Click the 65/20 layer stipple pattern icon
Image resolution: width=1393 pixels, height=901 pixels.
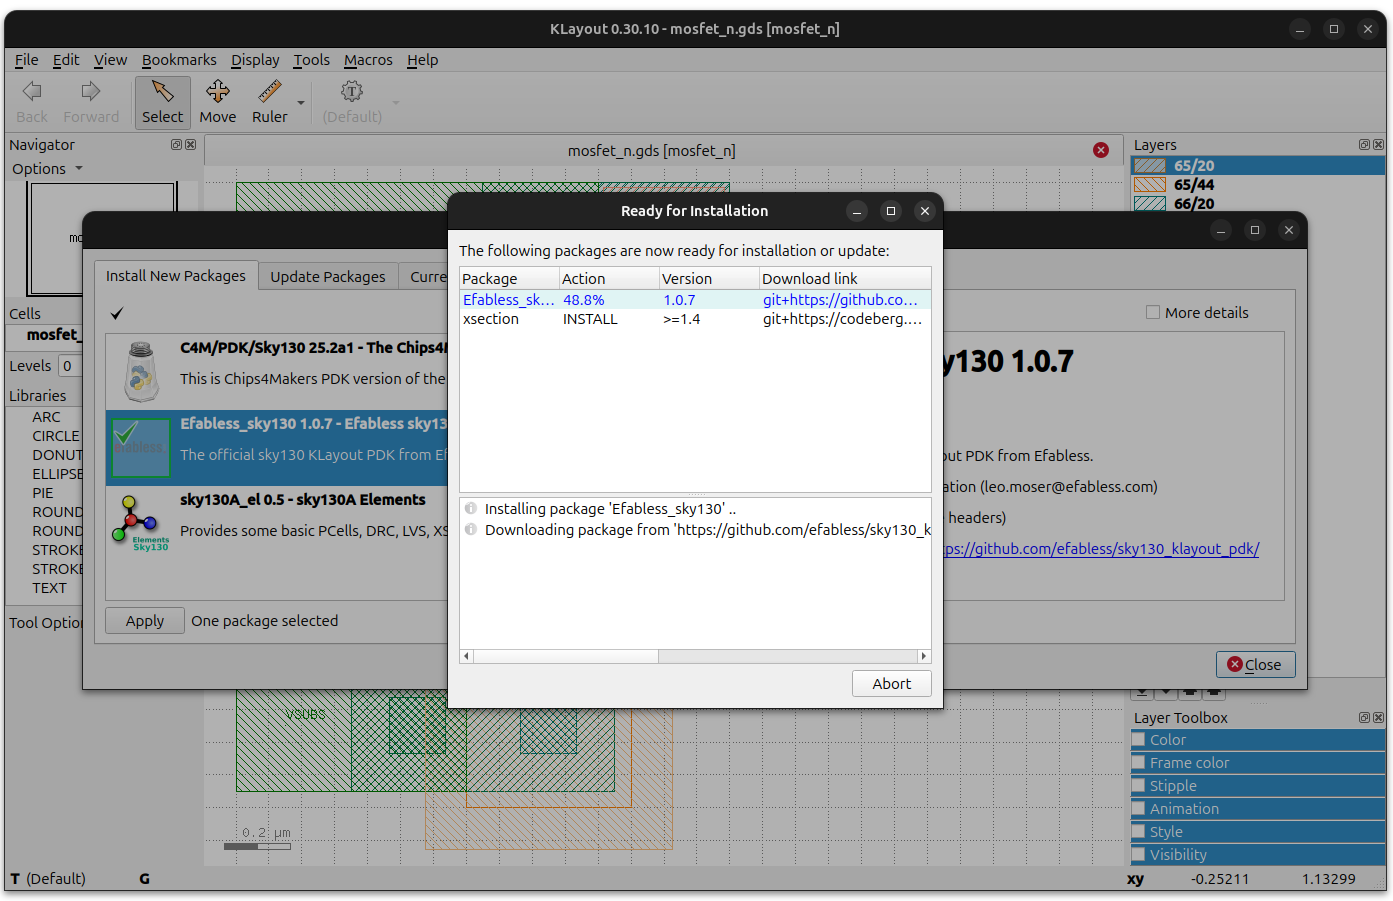point(1150,166)
